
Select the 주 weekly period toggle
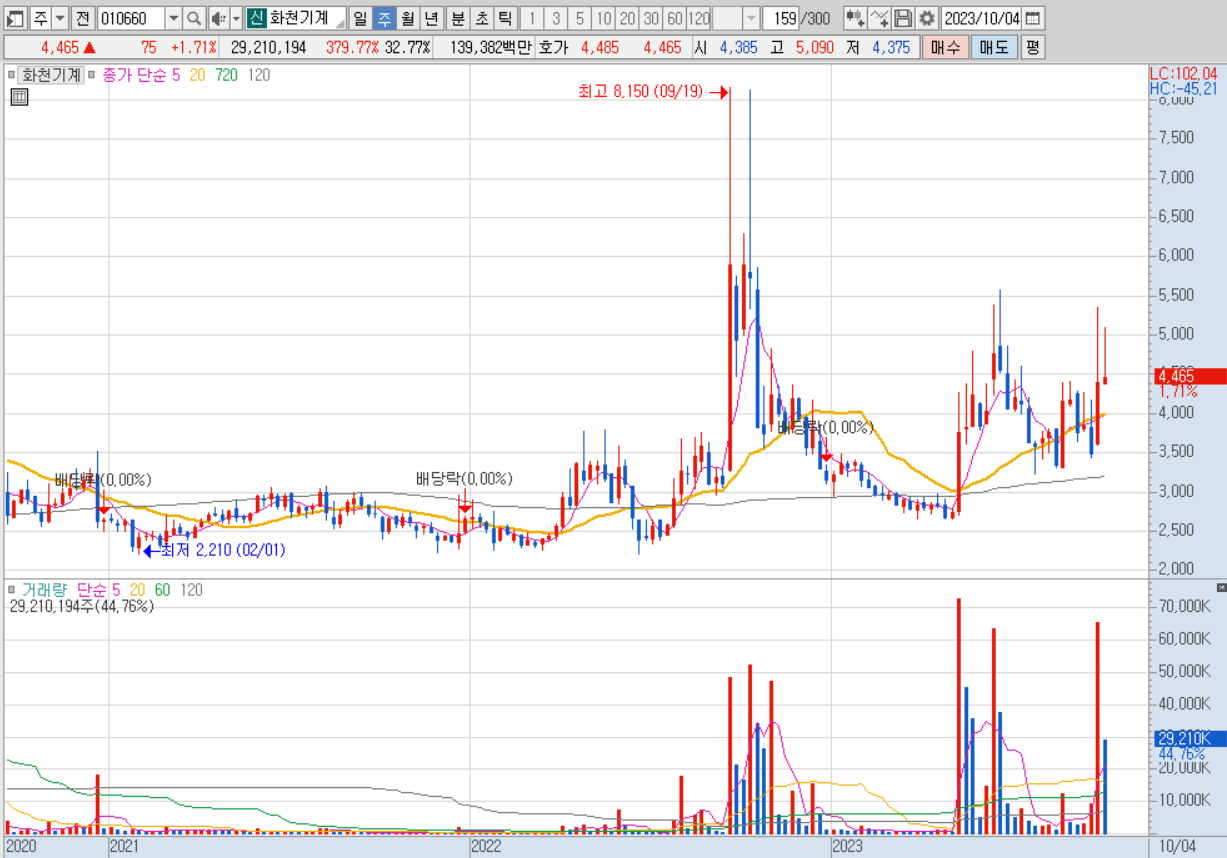click(384, 18)
